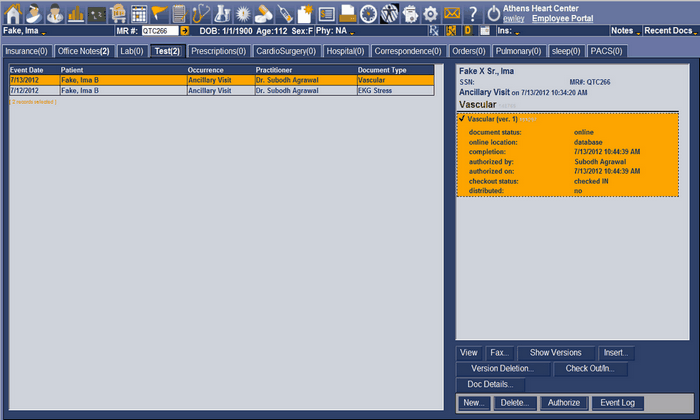Image resolution: width=700 pixels, height=420 pixels.
Task: Click the Insert... button
Action: (616, 353)
